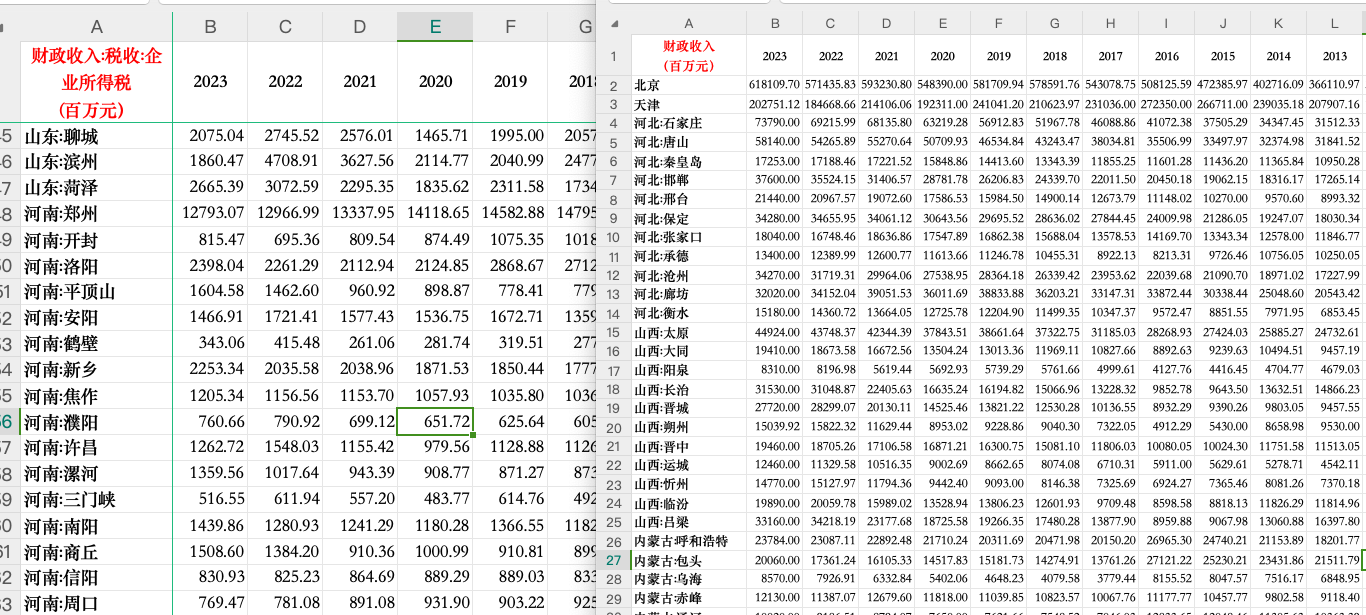Select column G header in the fiscal revenue sheet
This screenshot has width=1366, height=615.
pos(1054,23)
